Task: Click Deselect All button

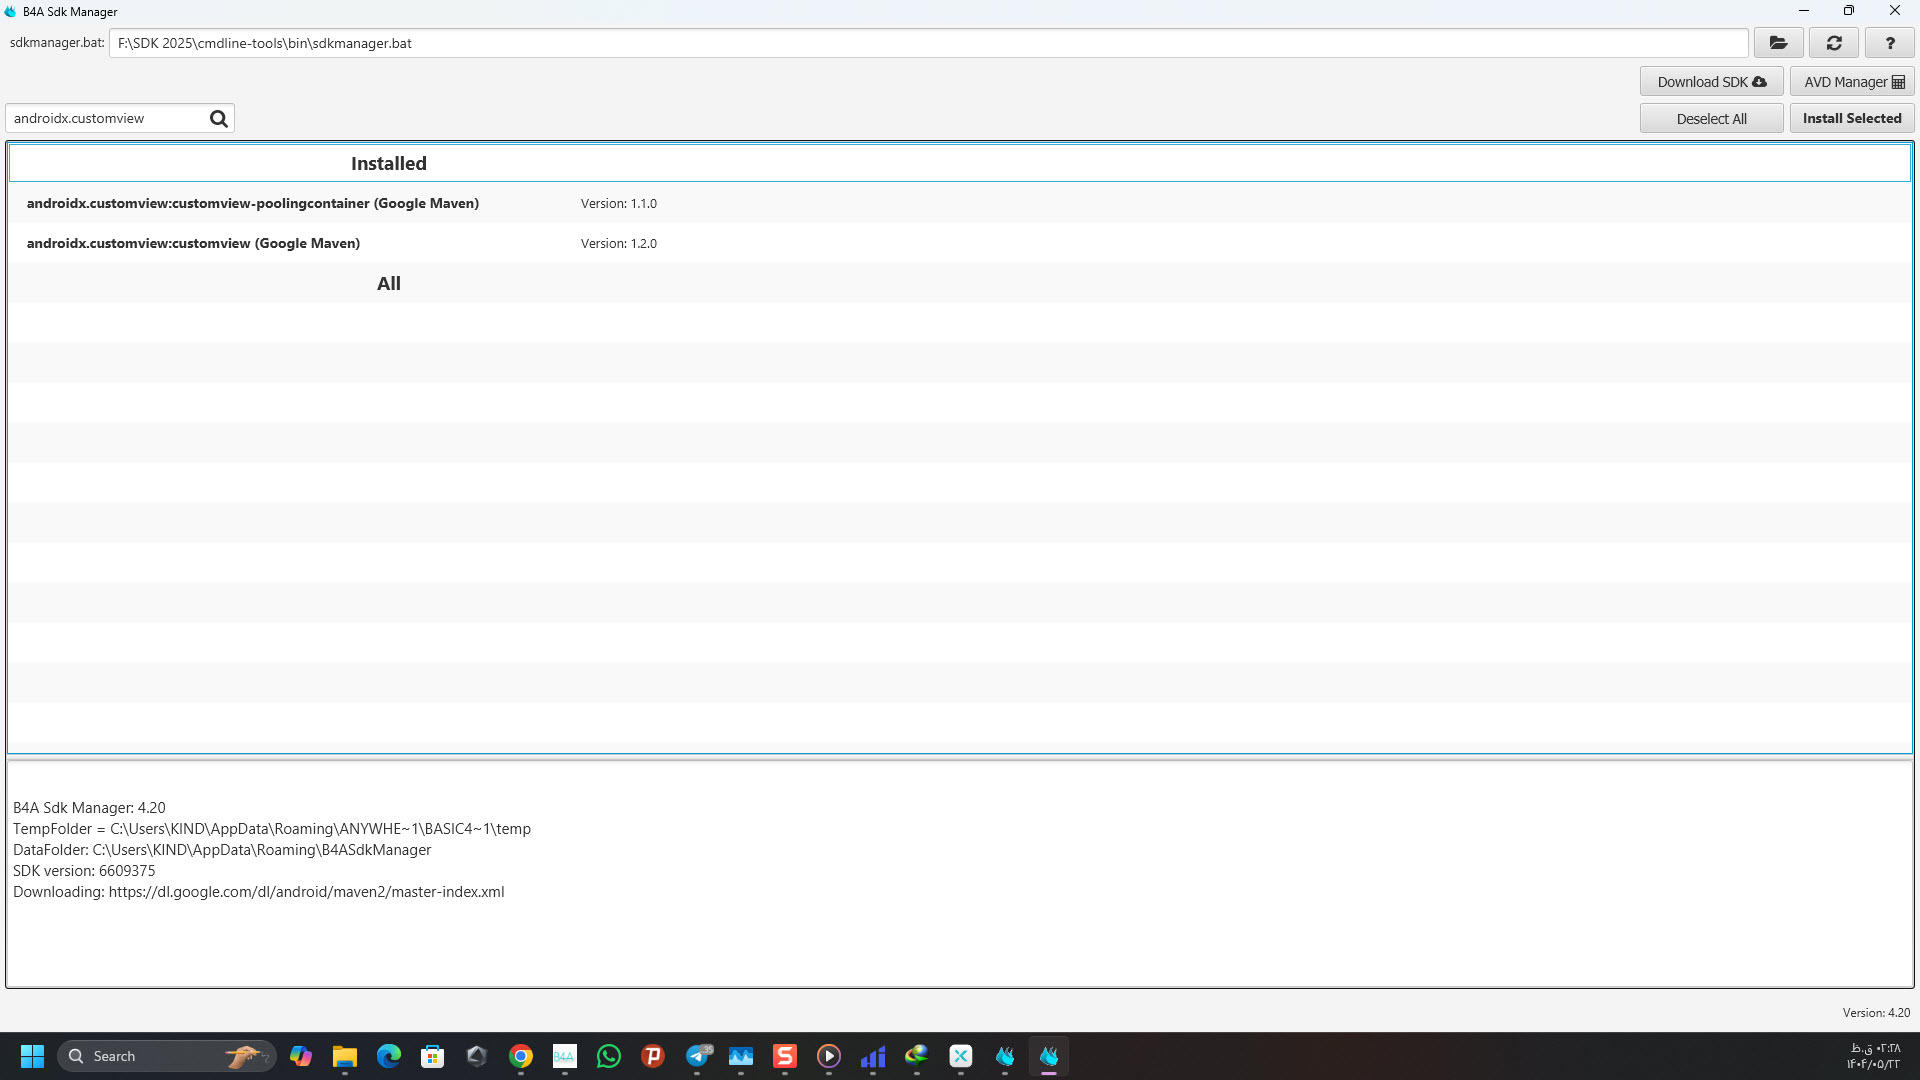Action: tap(1711, 118)
